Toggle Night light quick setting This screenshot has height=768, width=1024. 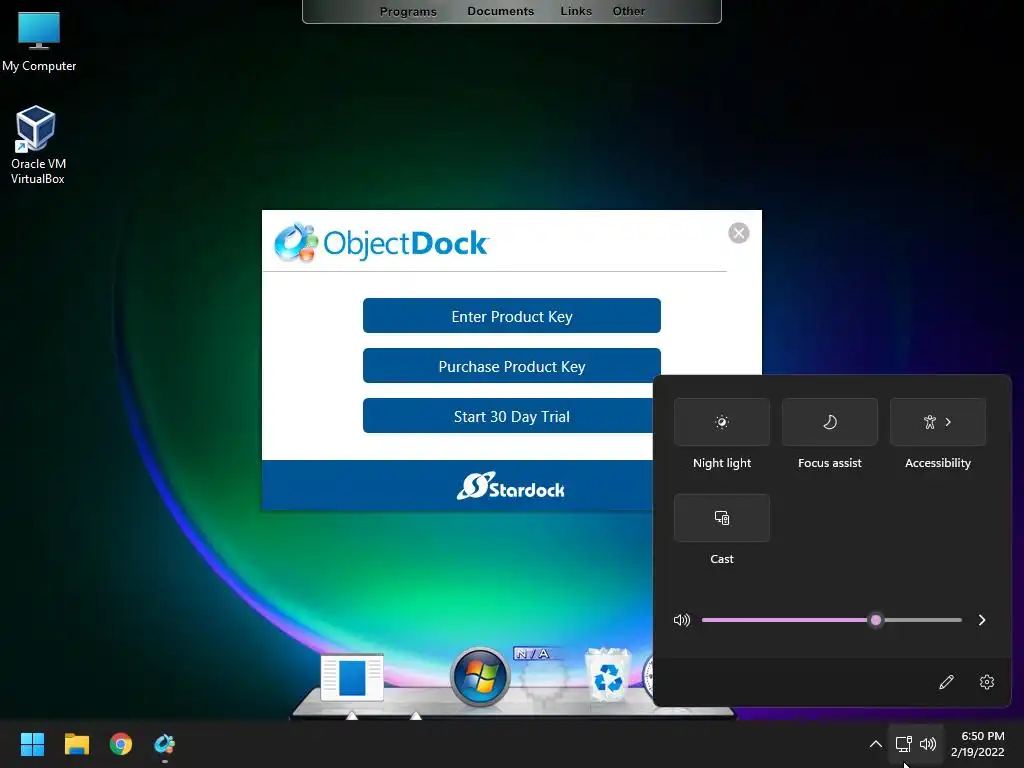point(722,422)
